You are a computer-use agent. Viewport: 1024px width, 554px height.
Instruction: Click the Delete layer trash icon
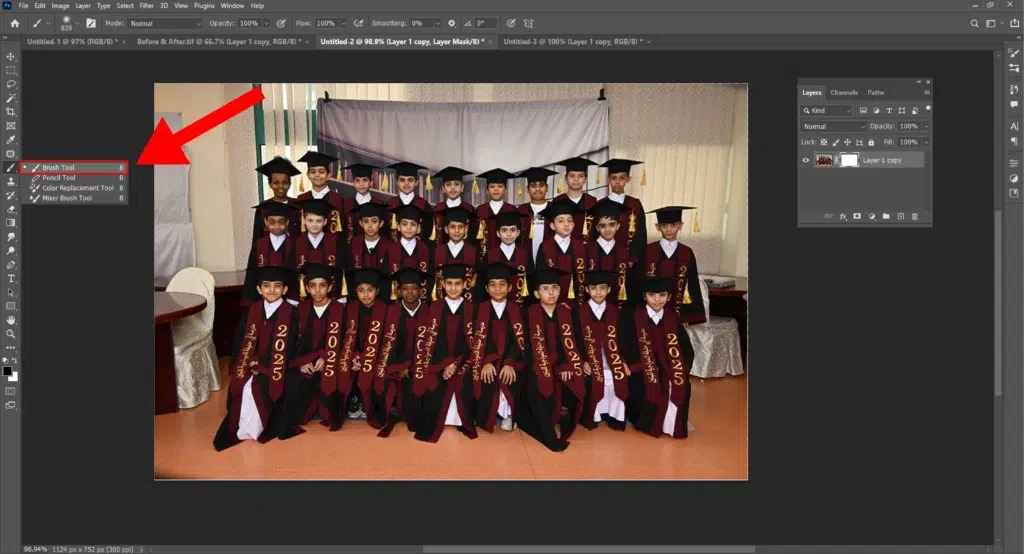(915, 216)
